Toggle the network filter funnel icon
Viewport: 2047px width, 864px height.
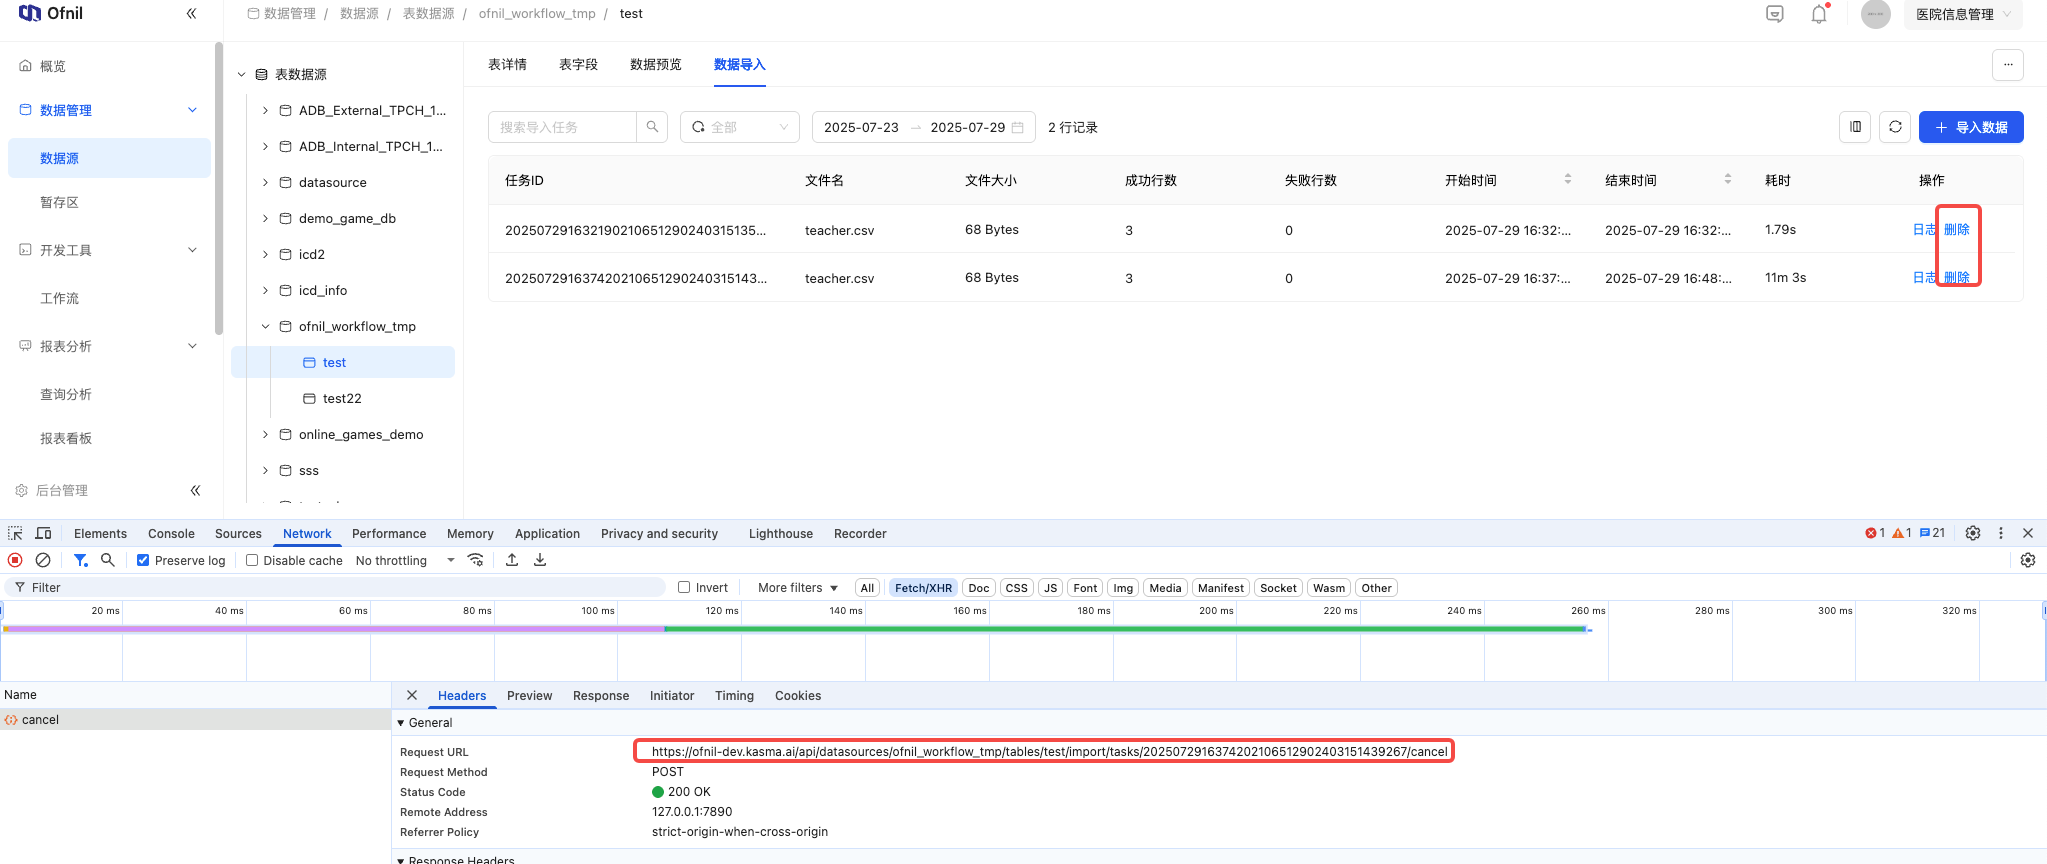click(x=81, y=560)
